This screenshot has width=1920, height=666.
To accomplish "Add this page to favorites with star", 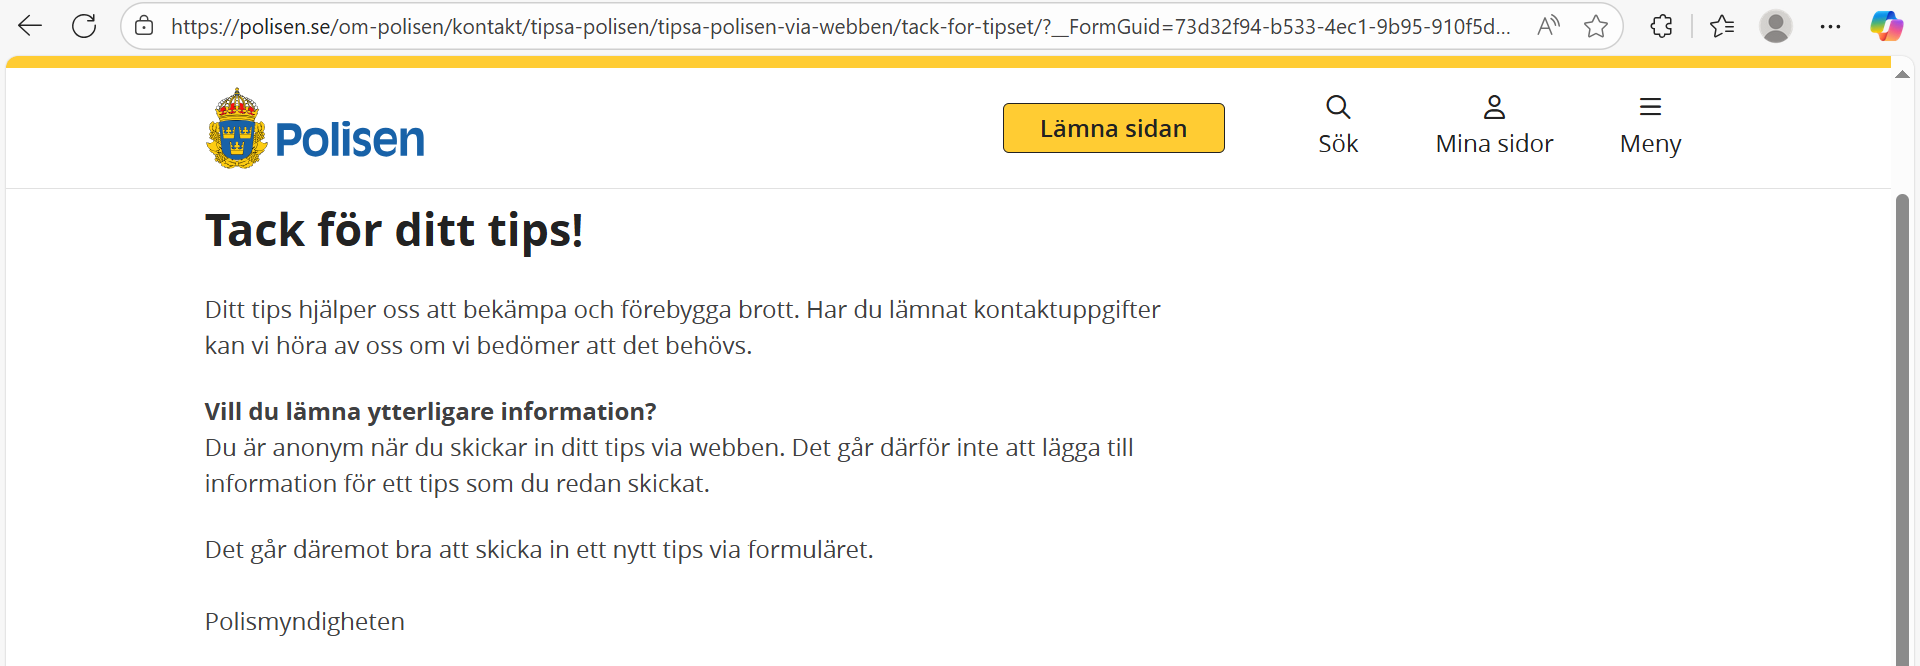I will point(1596,26).
